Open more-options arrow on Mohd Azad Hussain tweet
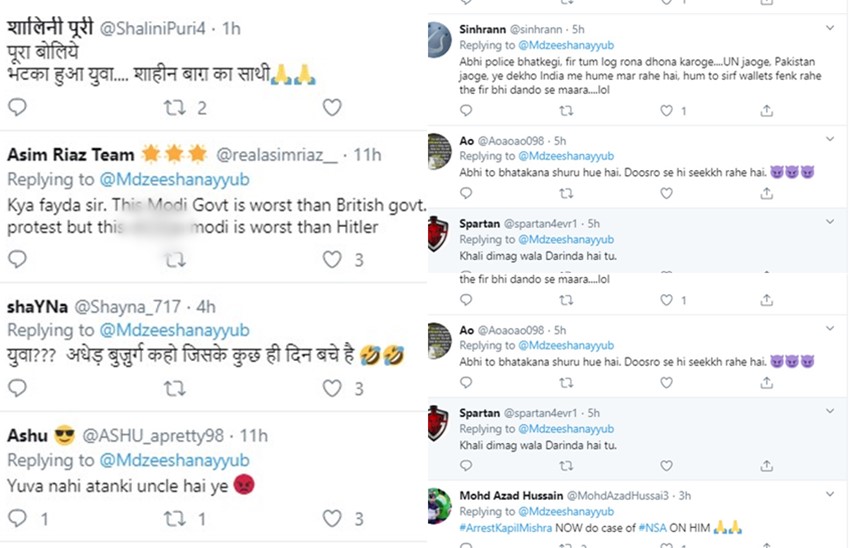This screenshot has height=548, width=850. coord(829,494)
